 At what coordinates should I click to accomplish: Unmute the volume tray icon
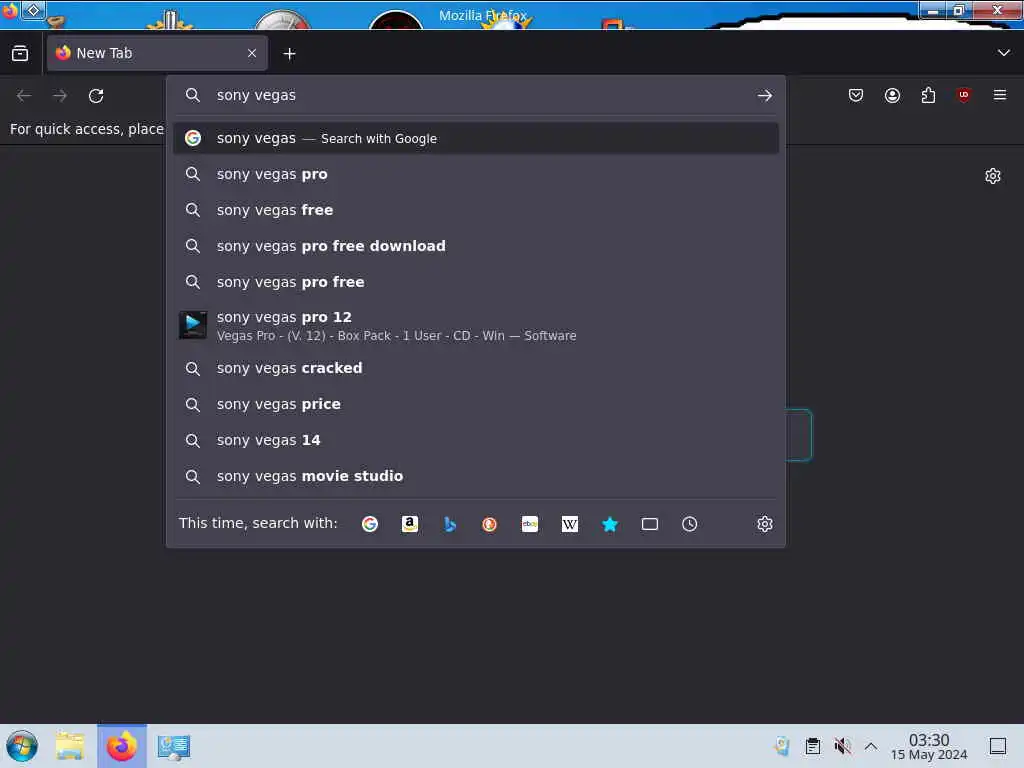pyautogui.click(x=842, y=746)
